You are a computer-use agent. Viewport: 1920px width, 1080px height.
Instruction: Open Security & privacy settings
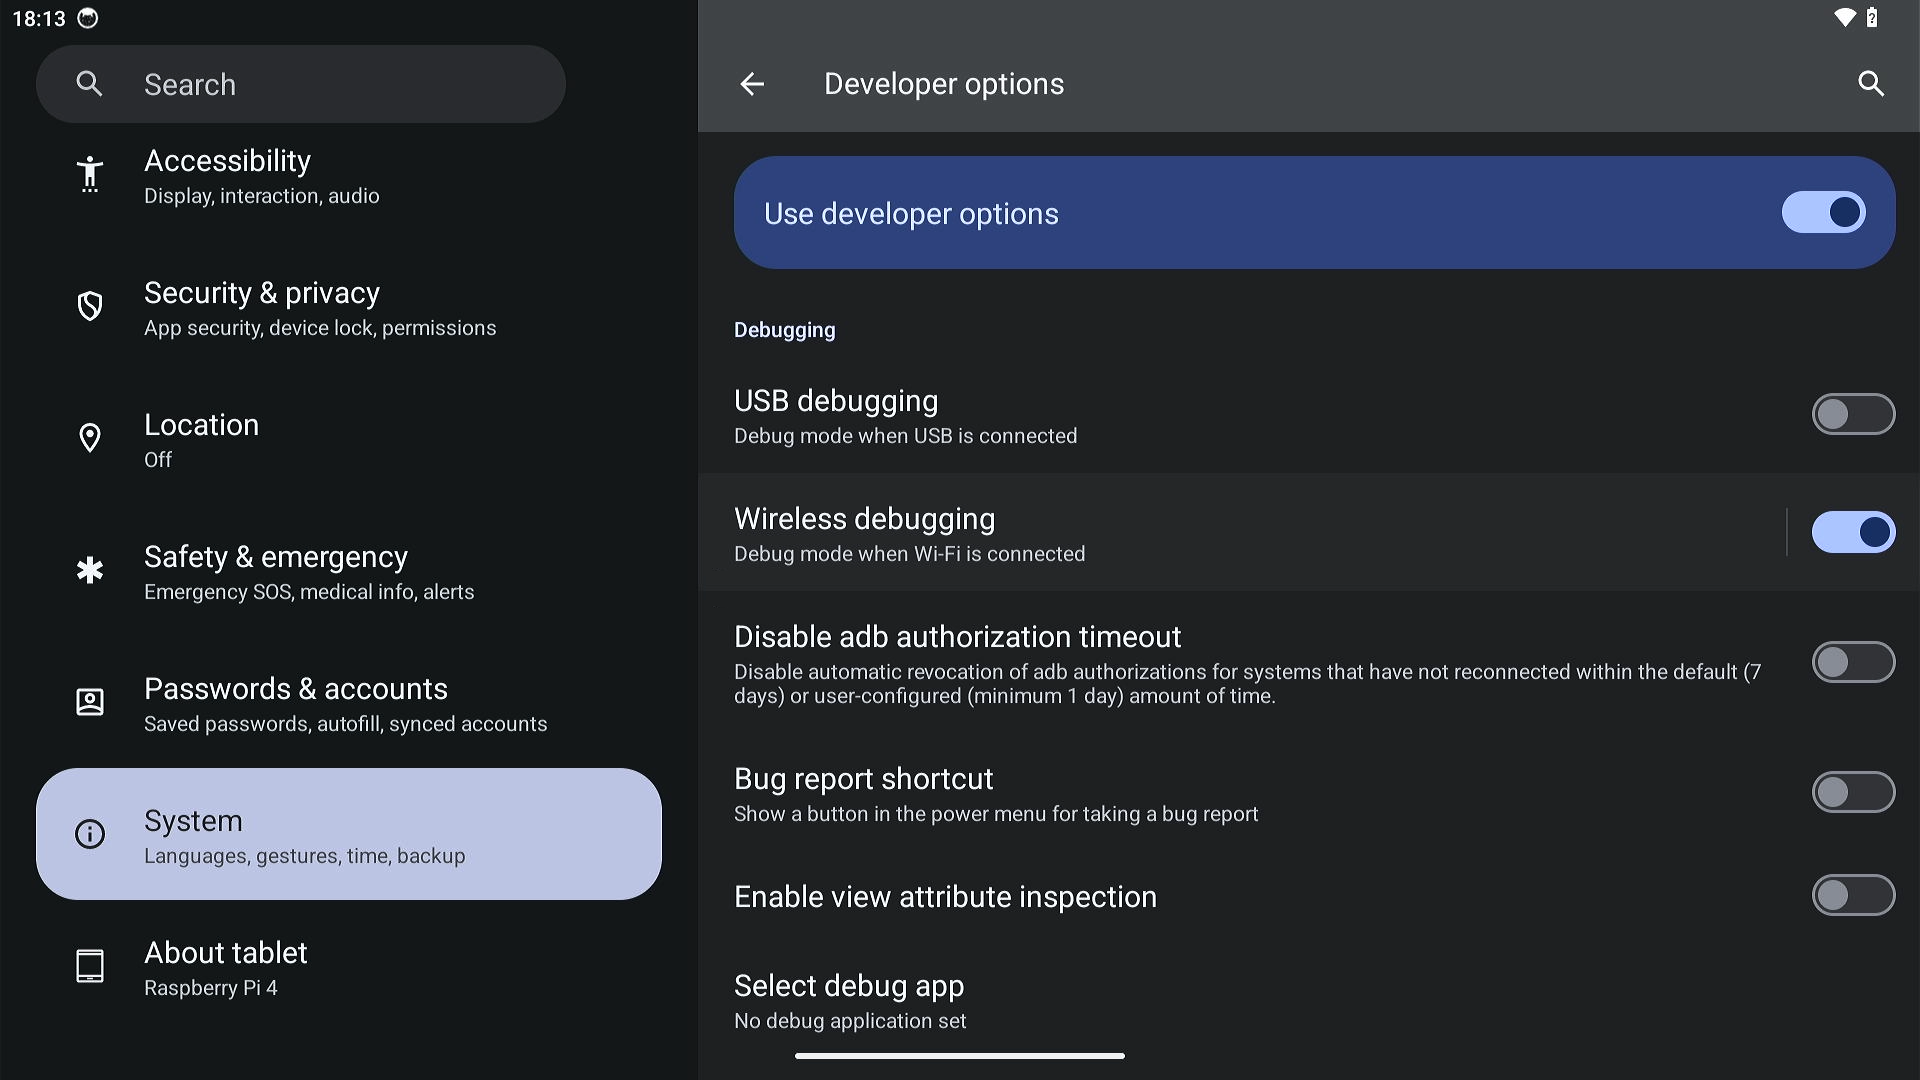[x=349, y=306]
